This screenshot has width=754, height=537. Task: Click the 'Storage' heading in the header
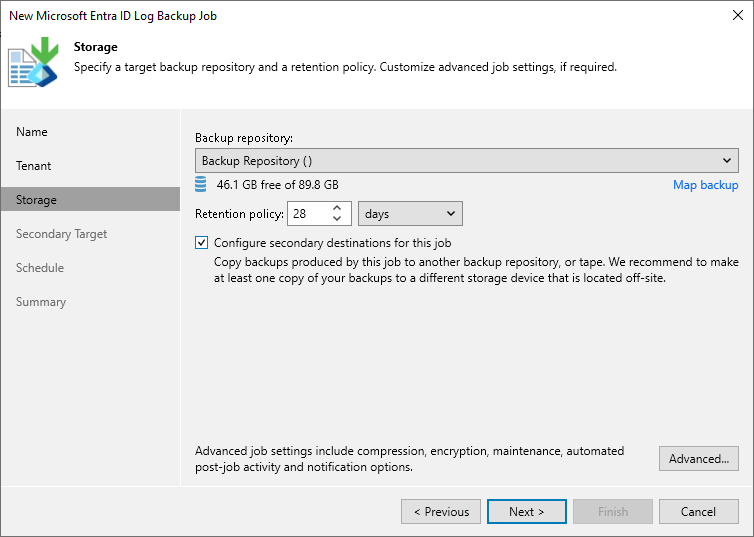tap(96, 47)
